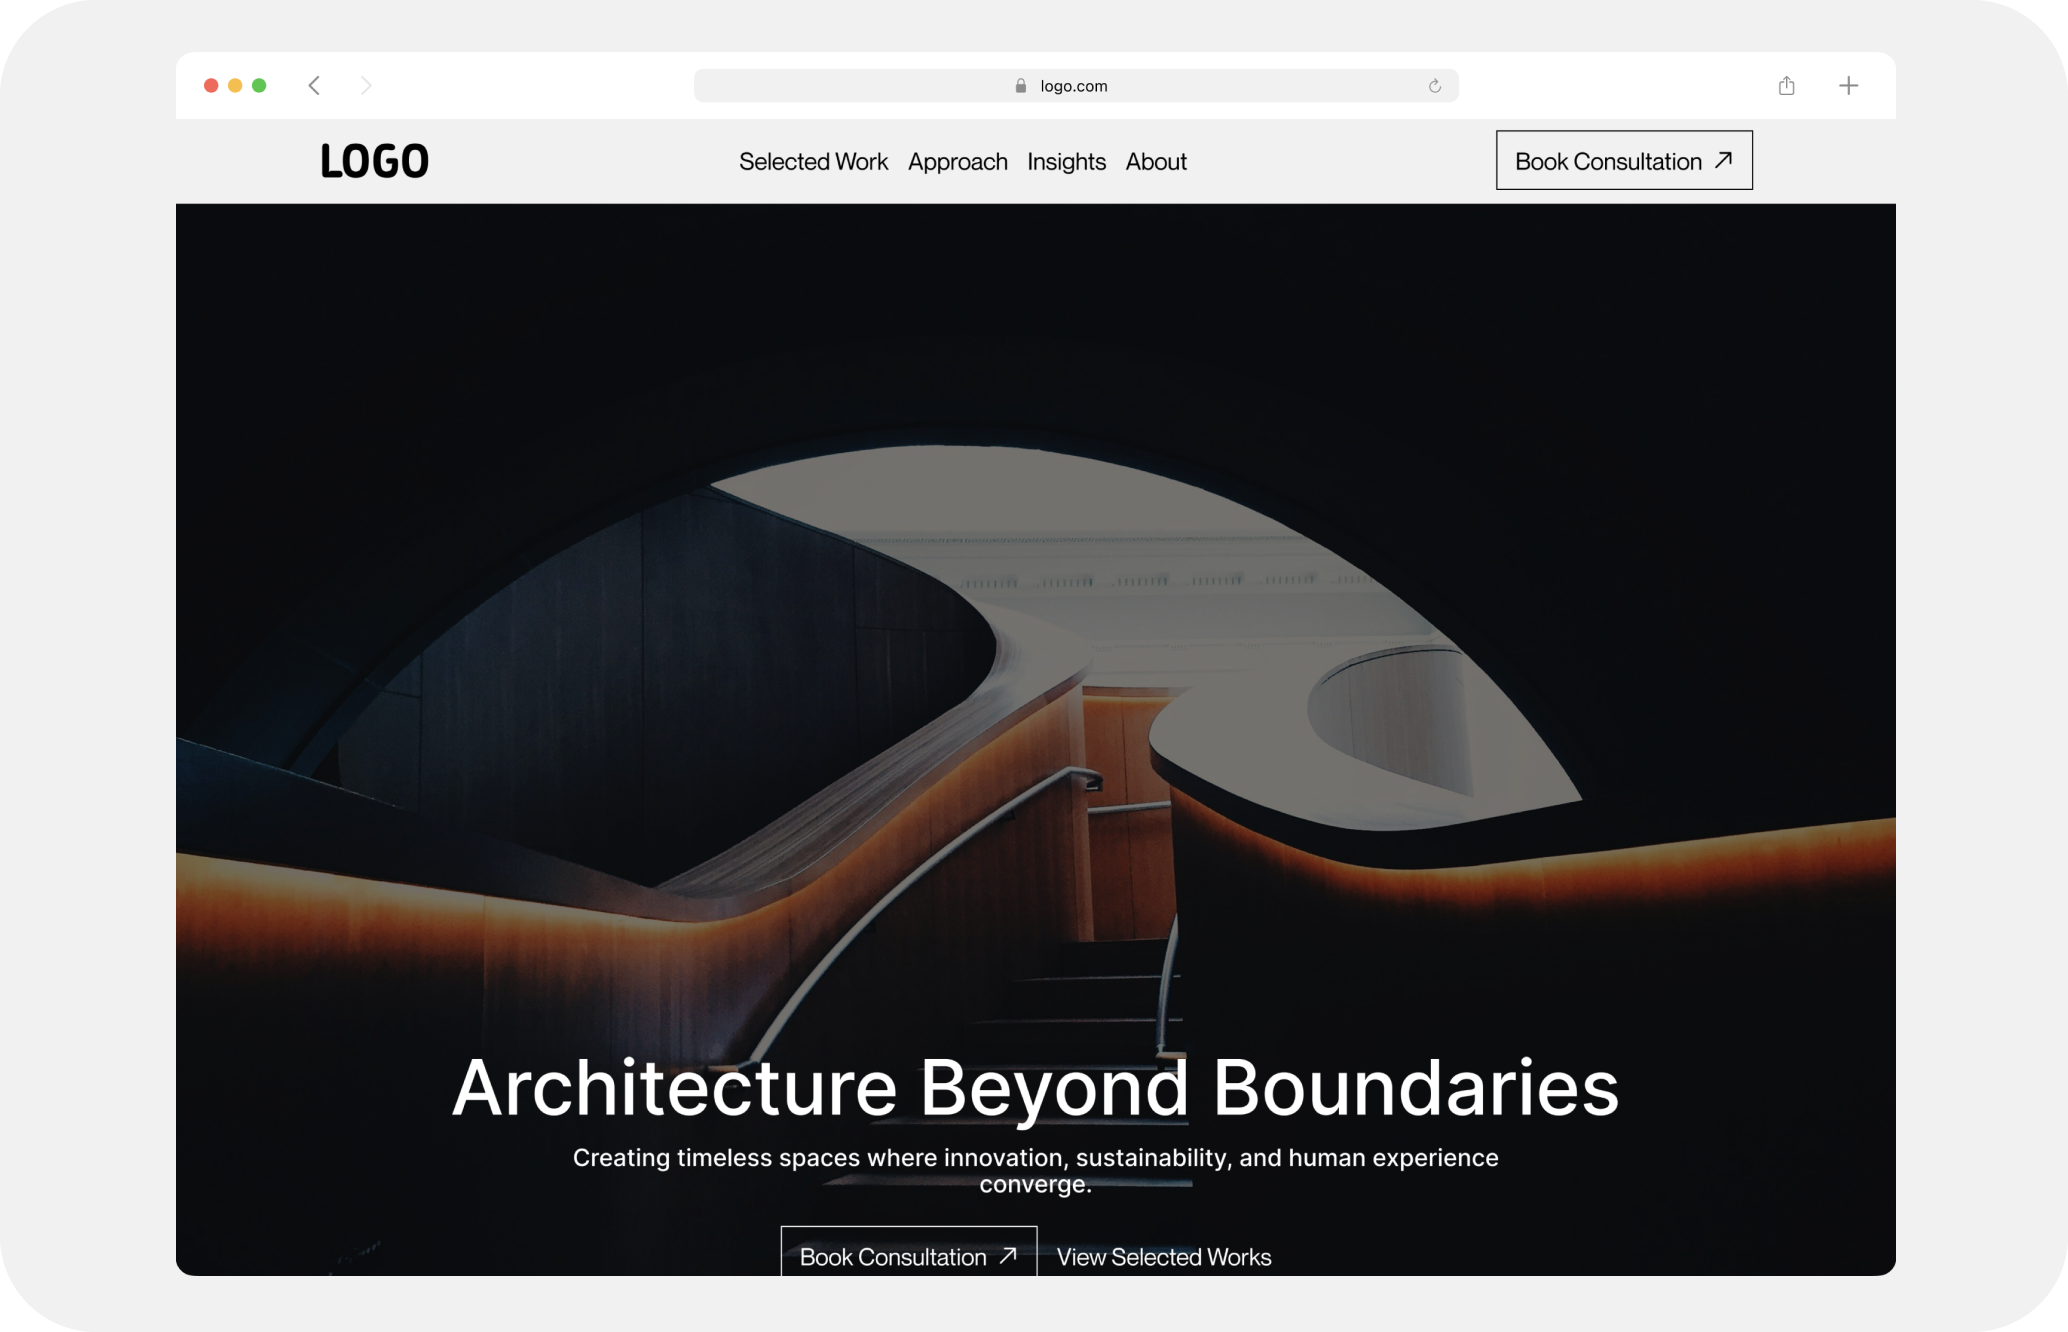Click the yellow minimize window dot
Image resolution: width=2068 pixels, height=1332 pixels.
point(235,86)
